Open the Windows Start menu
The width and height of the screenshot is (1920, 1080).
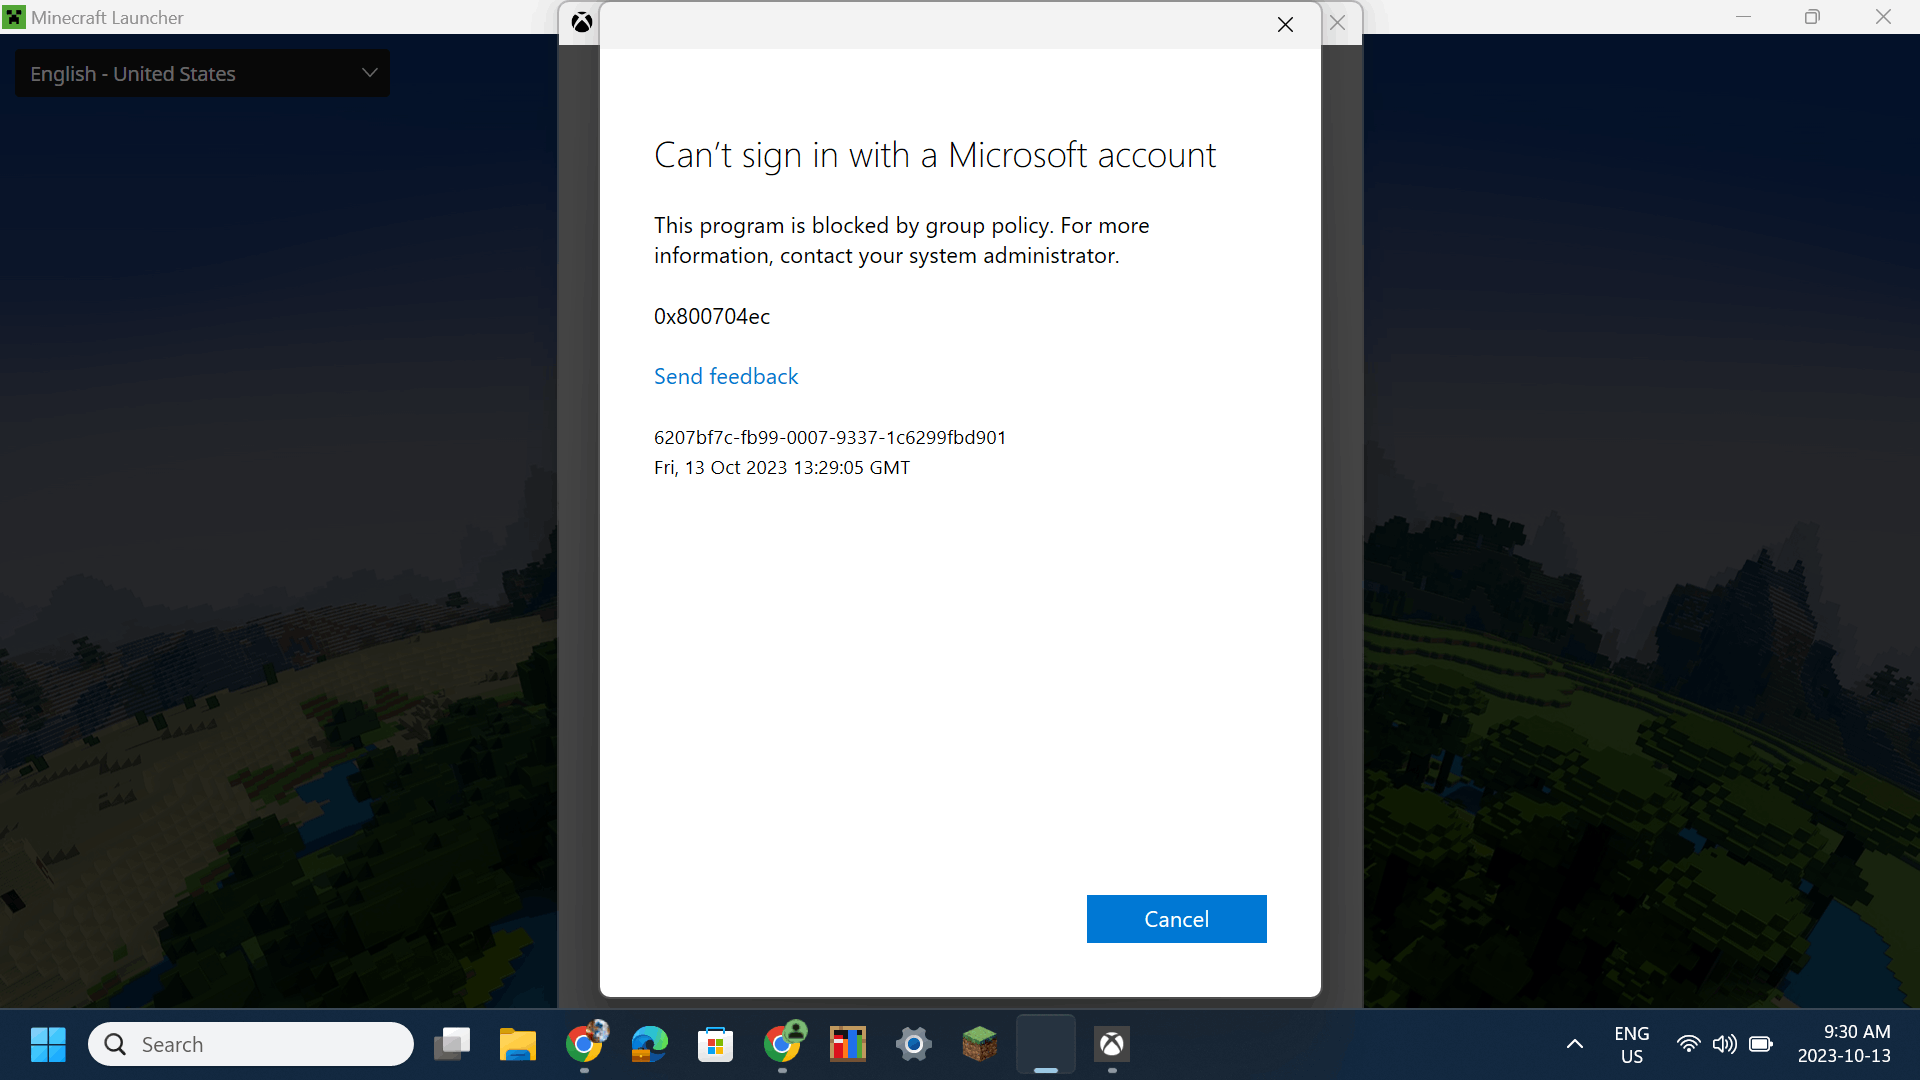click(48, 1044)
